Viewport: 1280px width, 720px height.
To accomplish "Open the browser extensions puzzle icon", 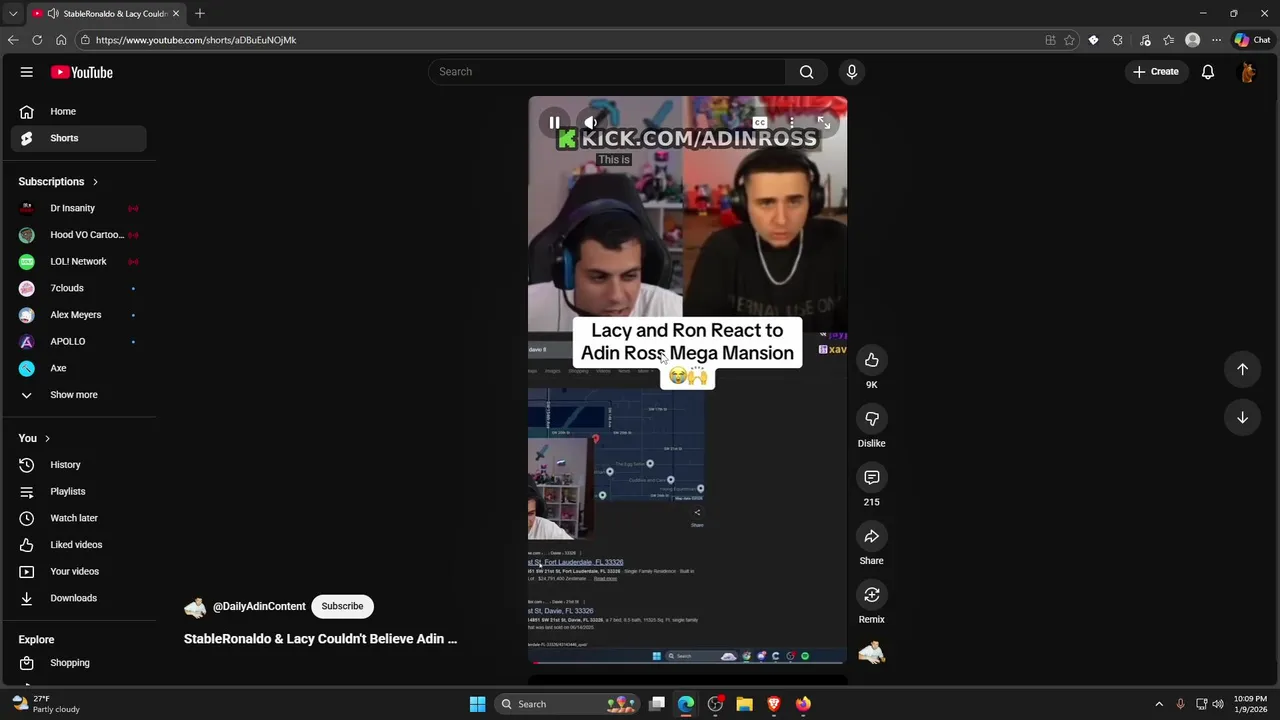I will pos(1117,40).
